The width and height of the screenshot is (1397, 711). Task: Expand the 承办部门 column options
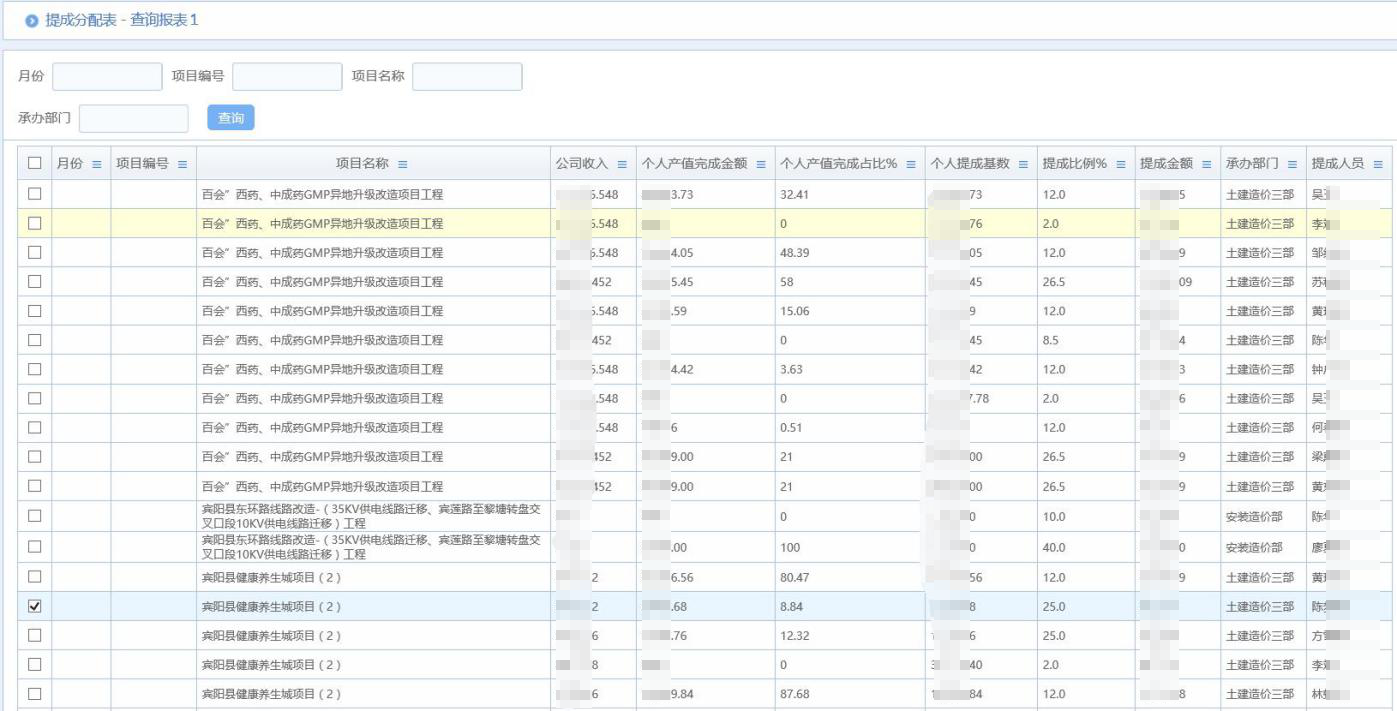click(1293, 164)
